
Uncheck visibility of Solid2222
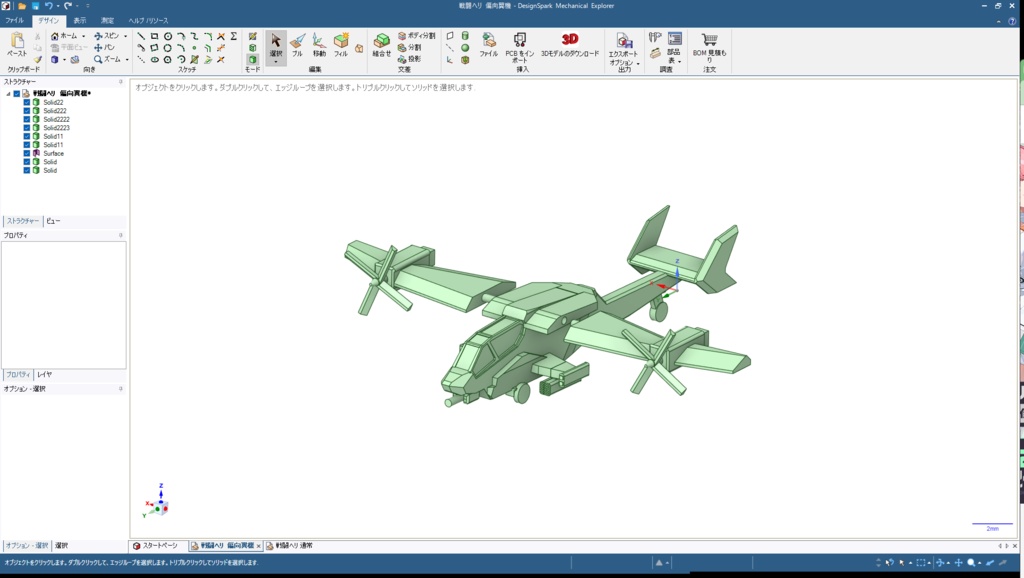(x=27, y=120)
